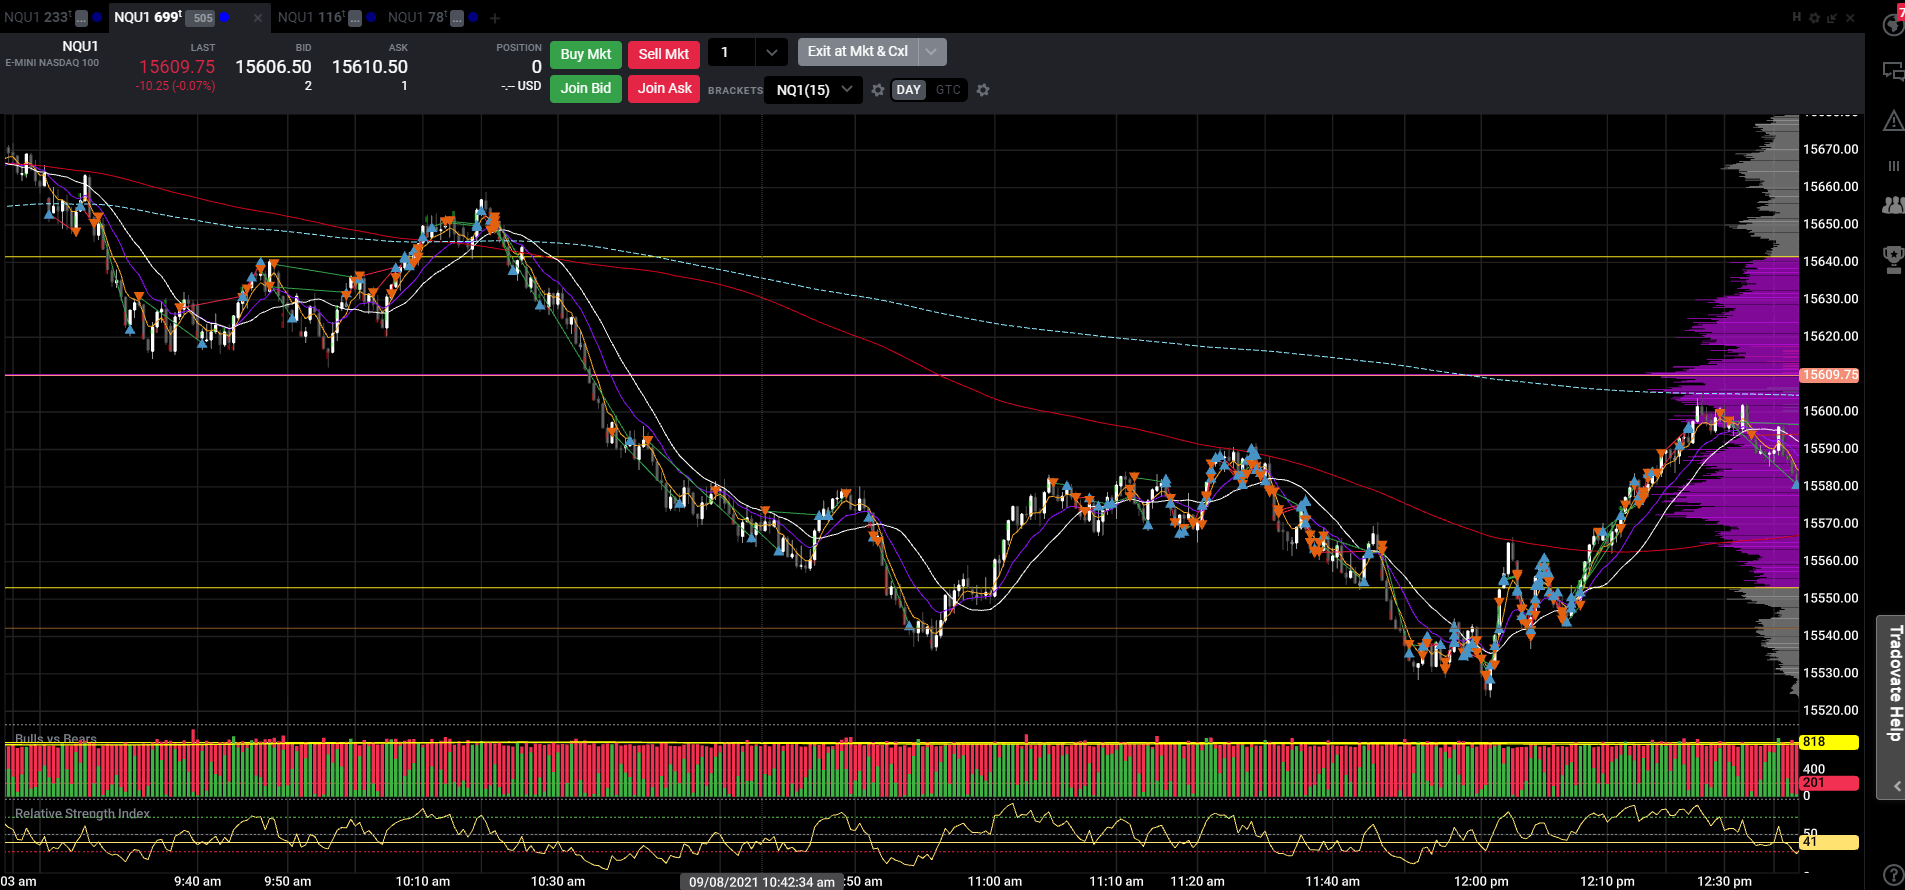The height and width of the screenshot is (890, 1905).
Task: Click the Join Bid button
Action: pos(586,88)
